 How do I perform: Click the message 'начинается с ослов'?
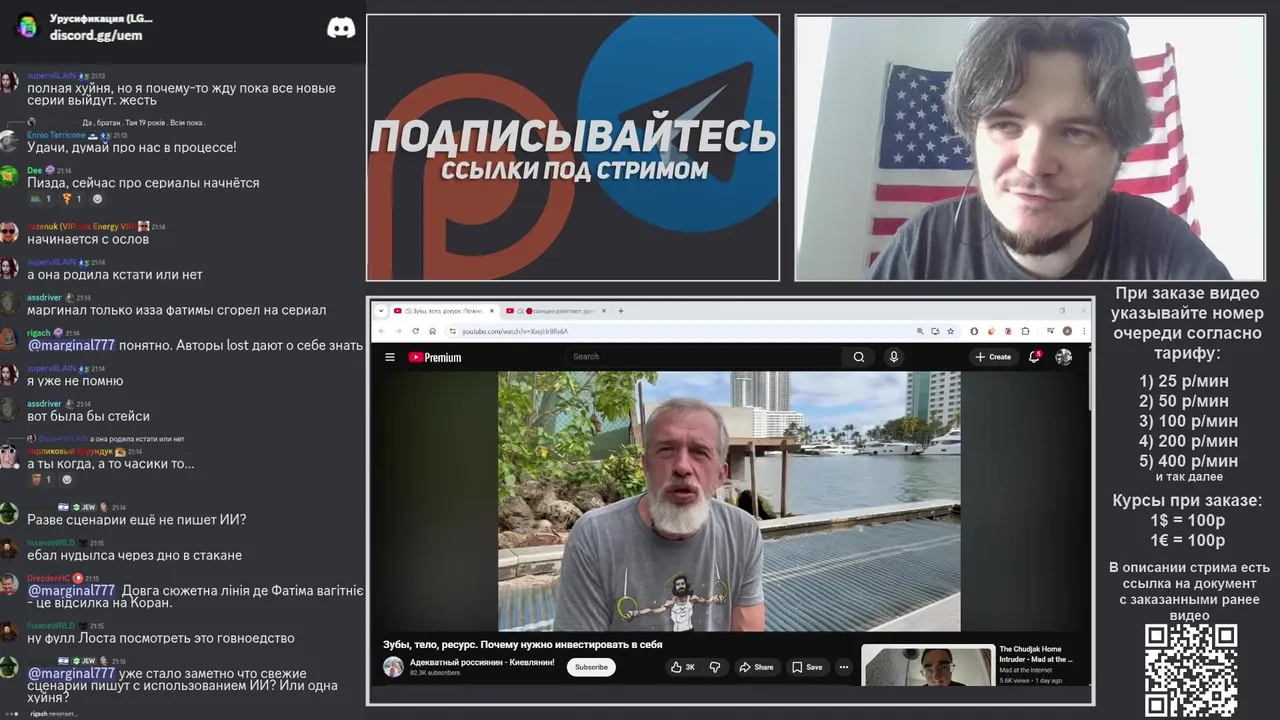(x=88, y=239)
